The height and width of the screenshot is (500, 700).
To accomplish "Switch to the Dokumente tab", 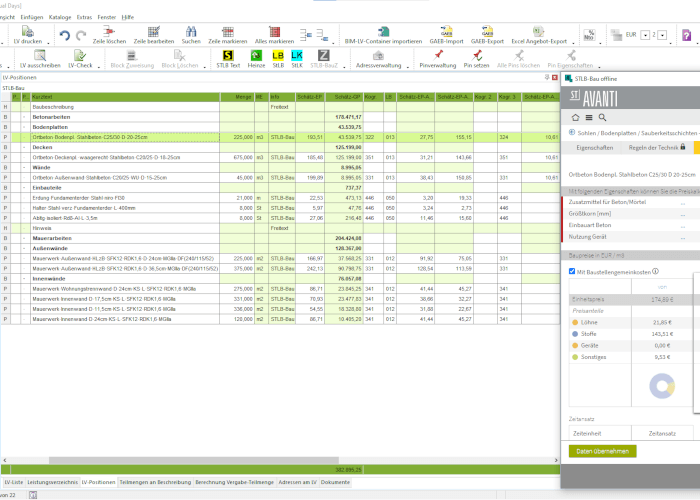I will [x=335, y=482].
